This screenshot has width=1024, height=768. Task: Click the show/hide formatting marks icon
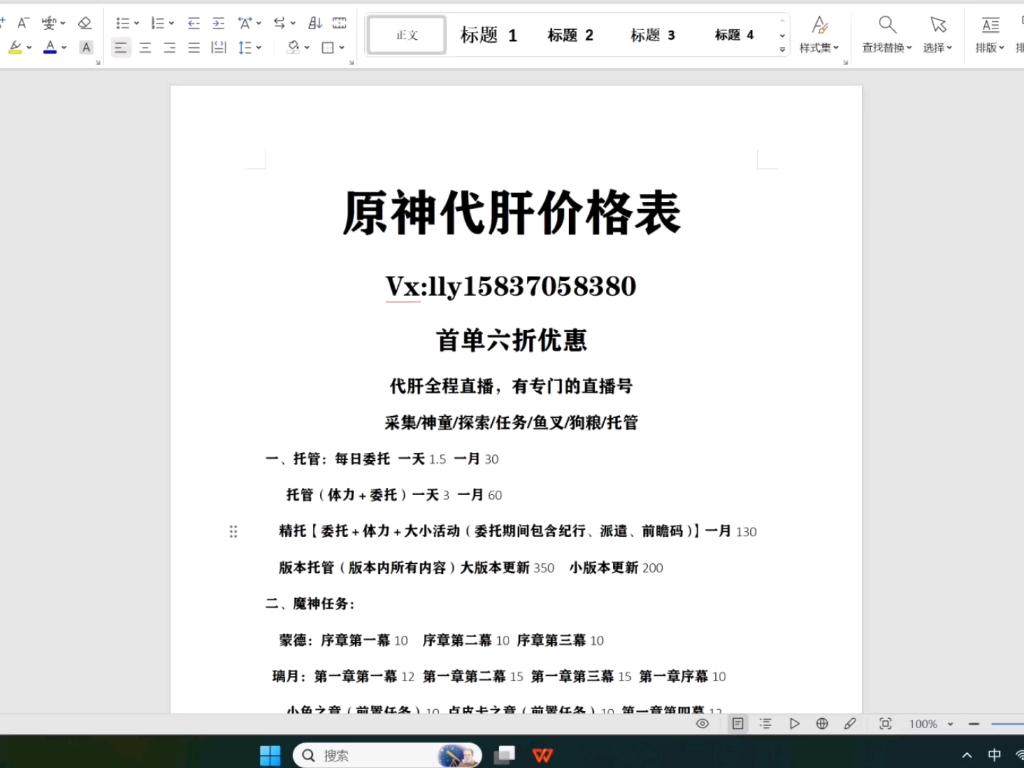(x=340, y=23)
